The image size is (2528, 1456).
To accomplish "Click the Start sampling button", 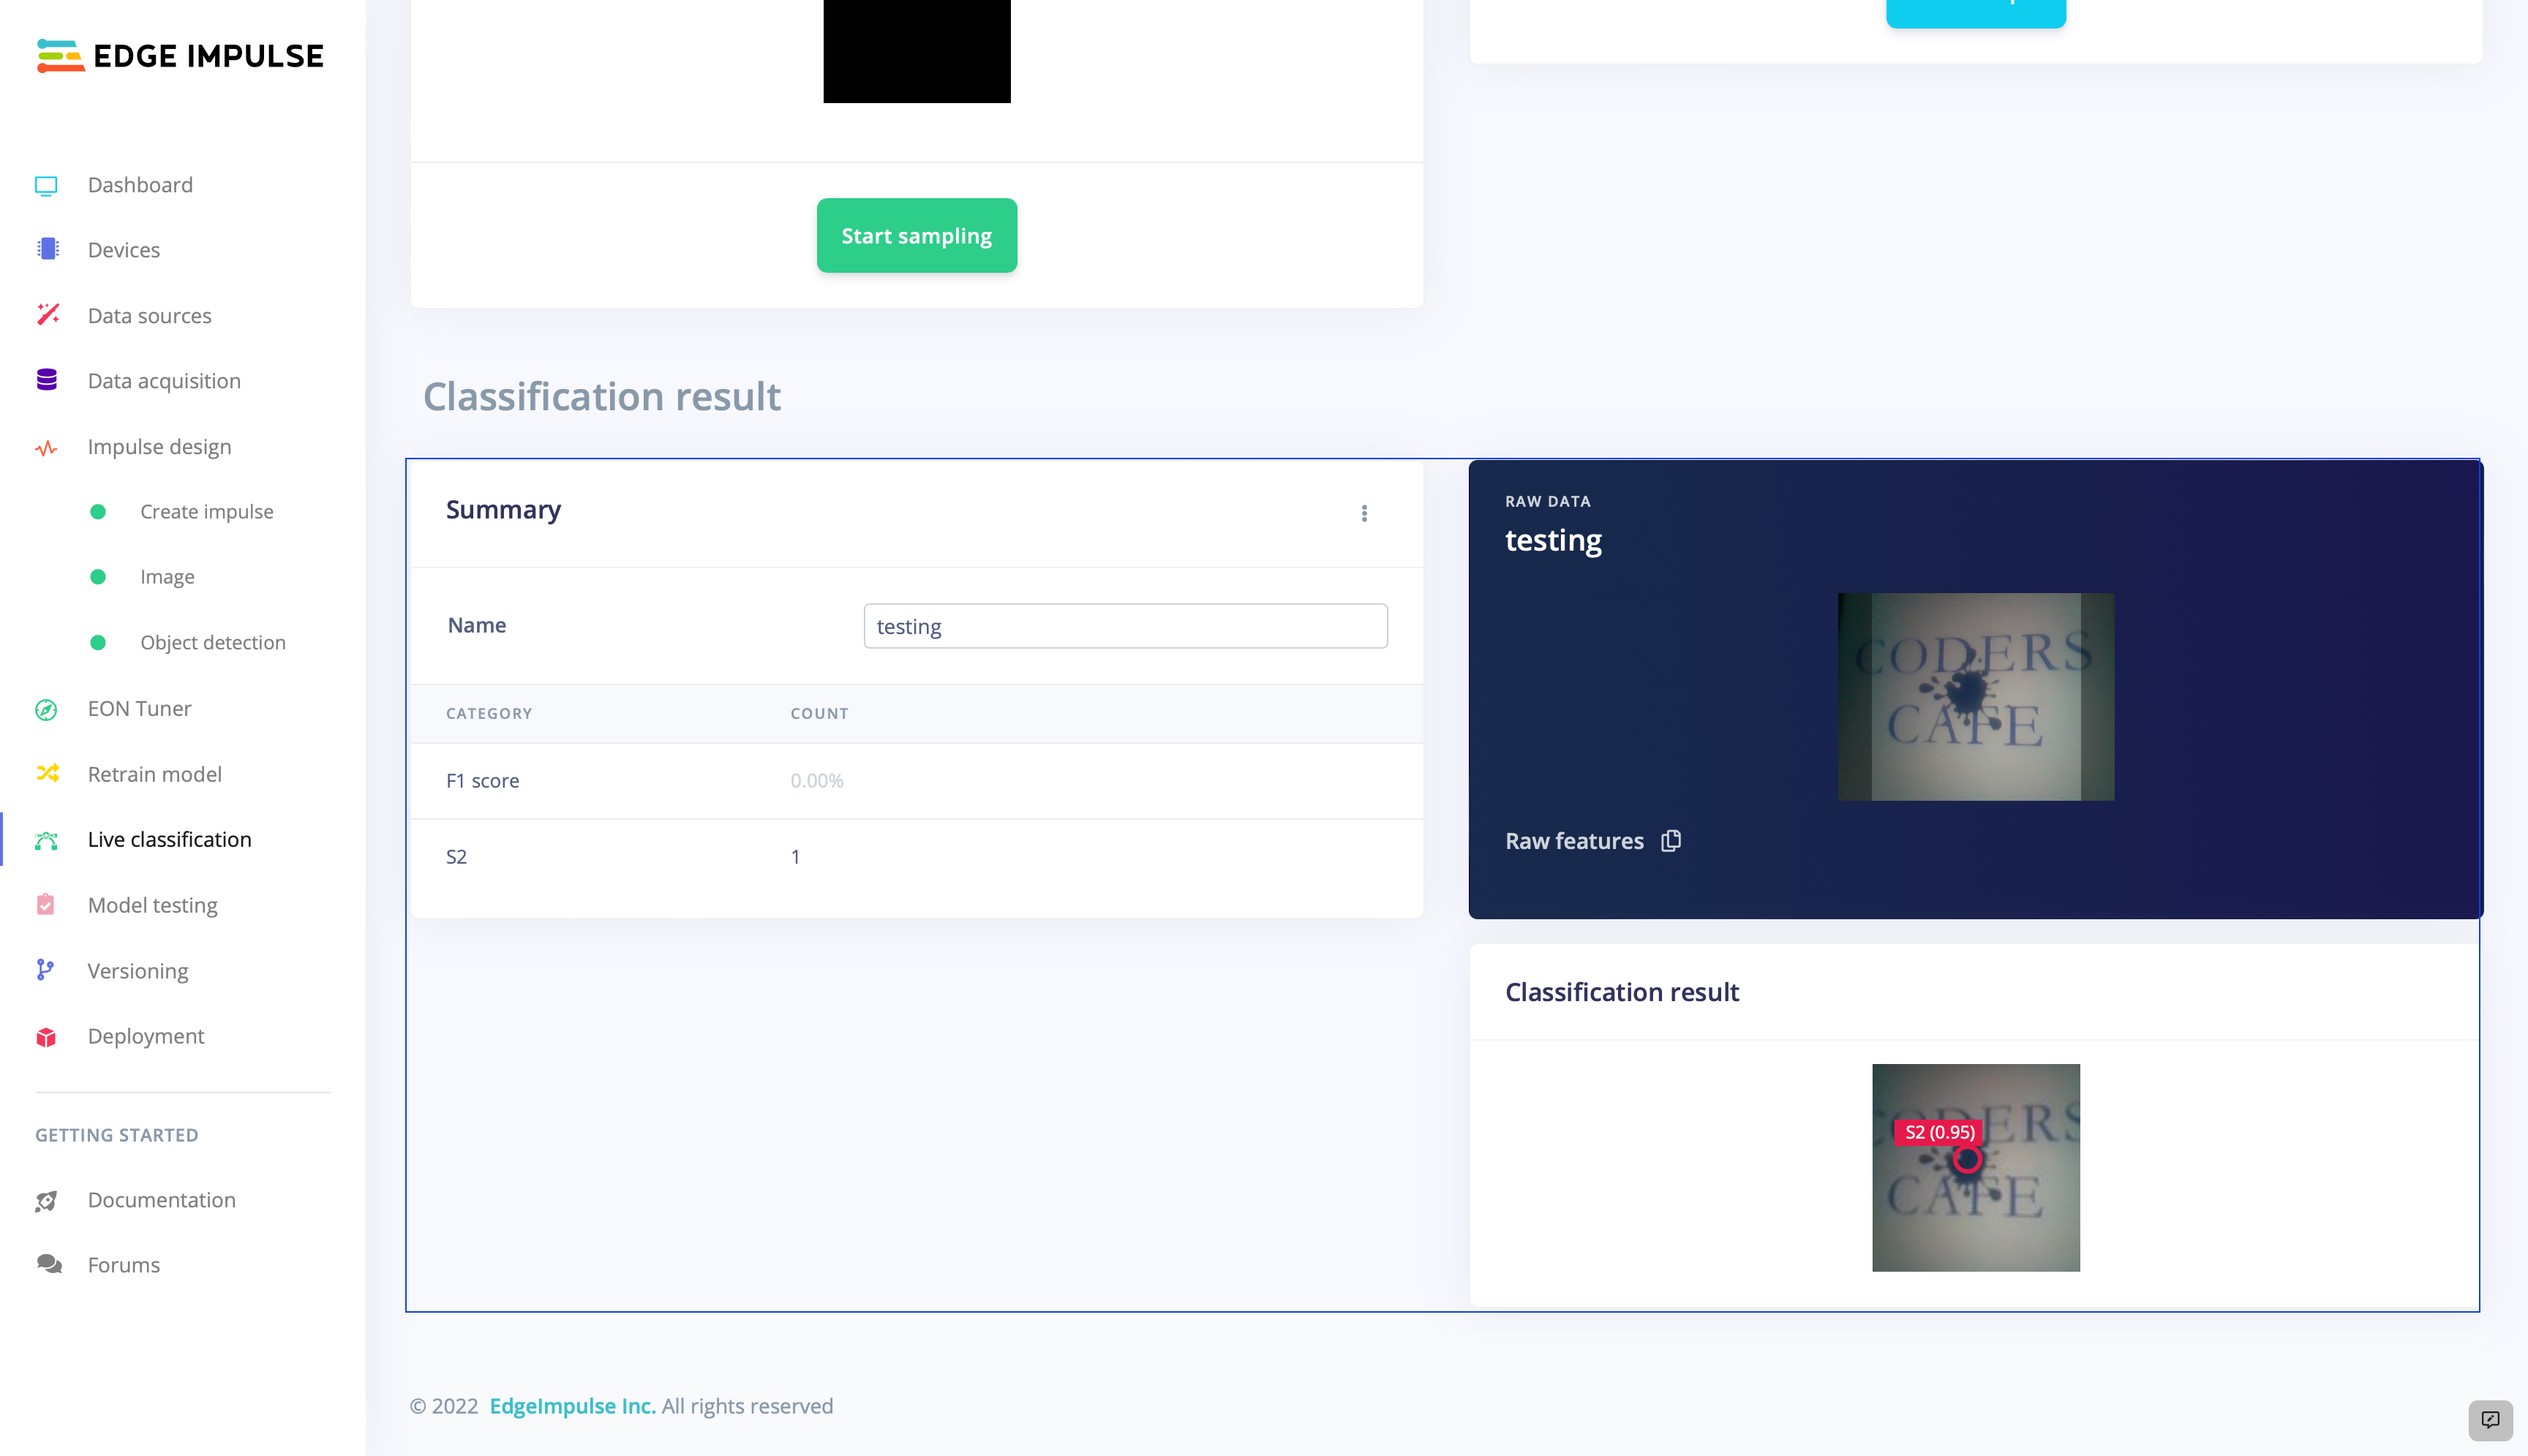I will tap(917, 234).
